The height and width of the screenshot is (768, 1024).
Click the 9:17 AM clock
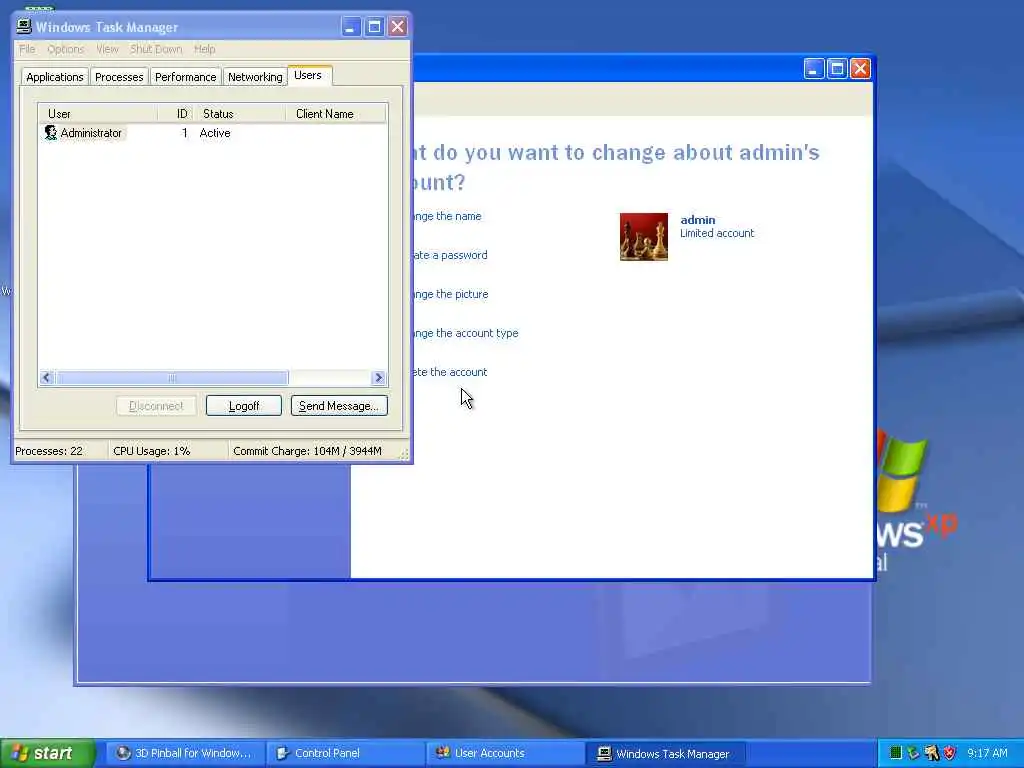[x=987, y=753]
